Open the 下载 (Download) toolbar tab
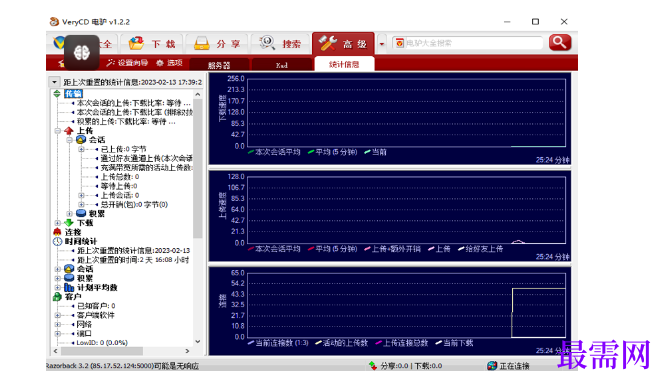This screenshot has width=669, height=386. pos(151,44)
